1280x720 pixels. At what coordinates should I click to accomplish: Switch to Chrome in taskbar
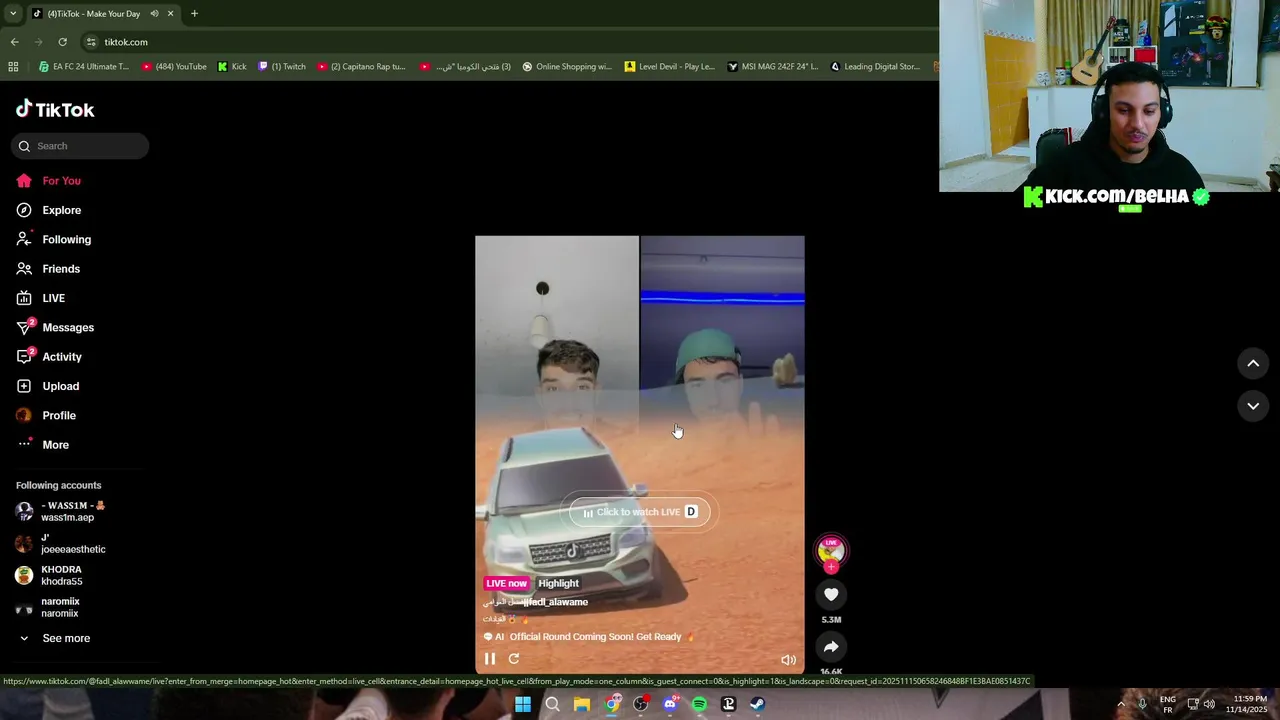pyautogui.click(x=612, y=704)
